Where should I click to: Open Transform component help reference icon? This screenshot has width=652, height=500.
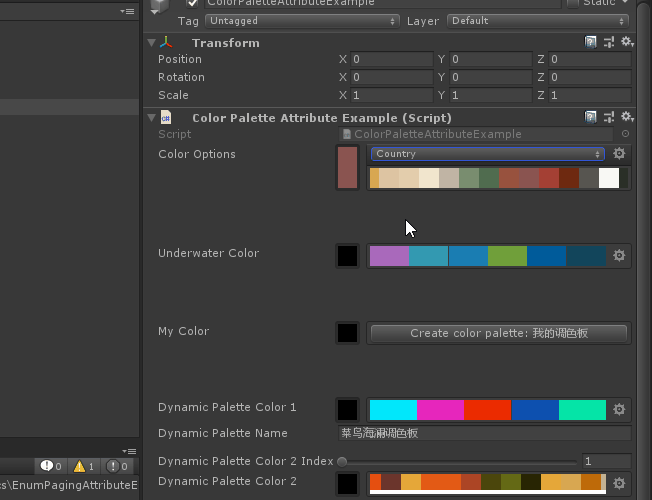pos(591,42)
